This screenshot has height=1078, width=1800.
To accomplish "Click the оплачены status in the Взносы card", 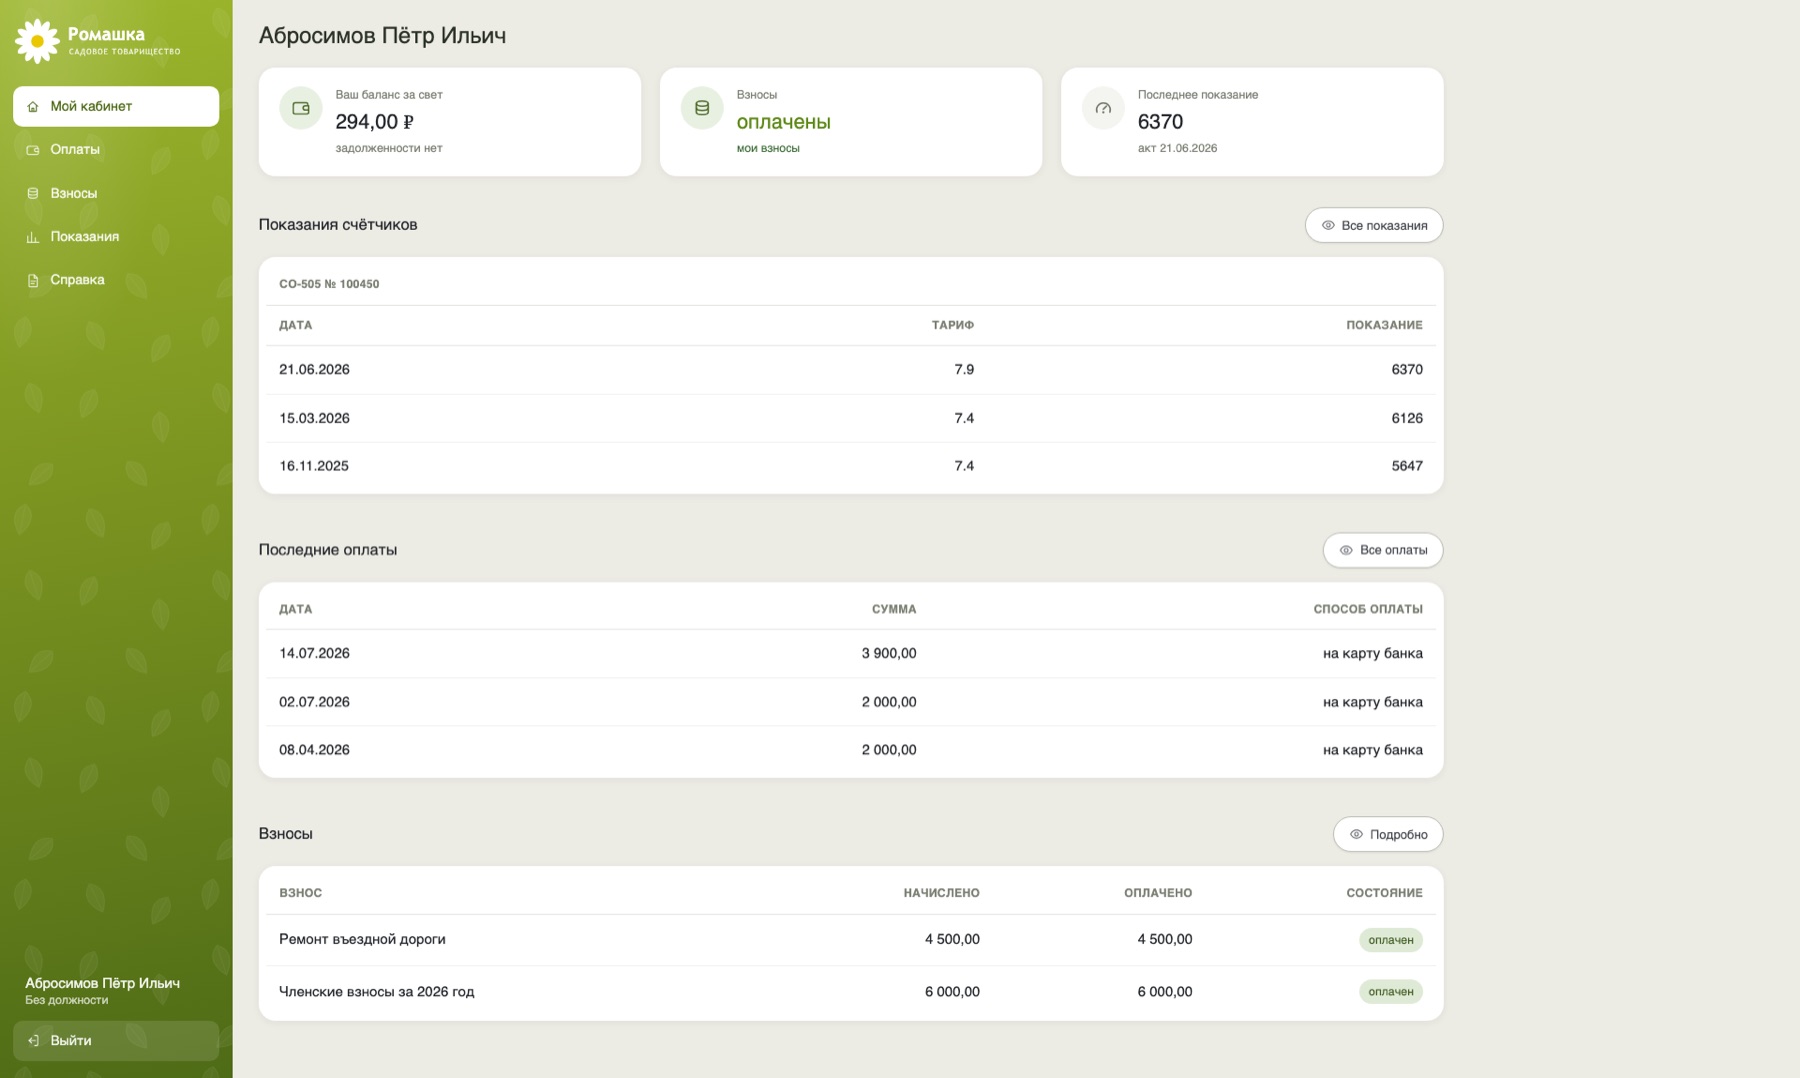I will tap(783, 122).
